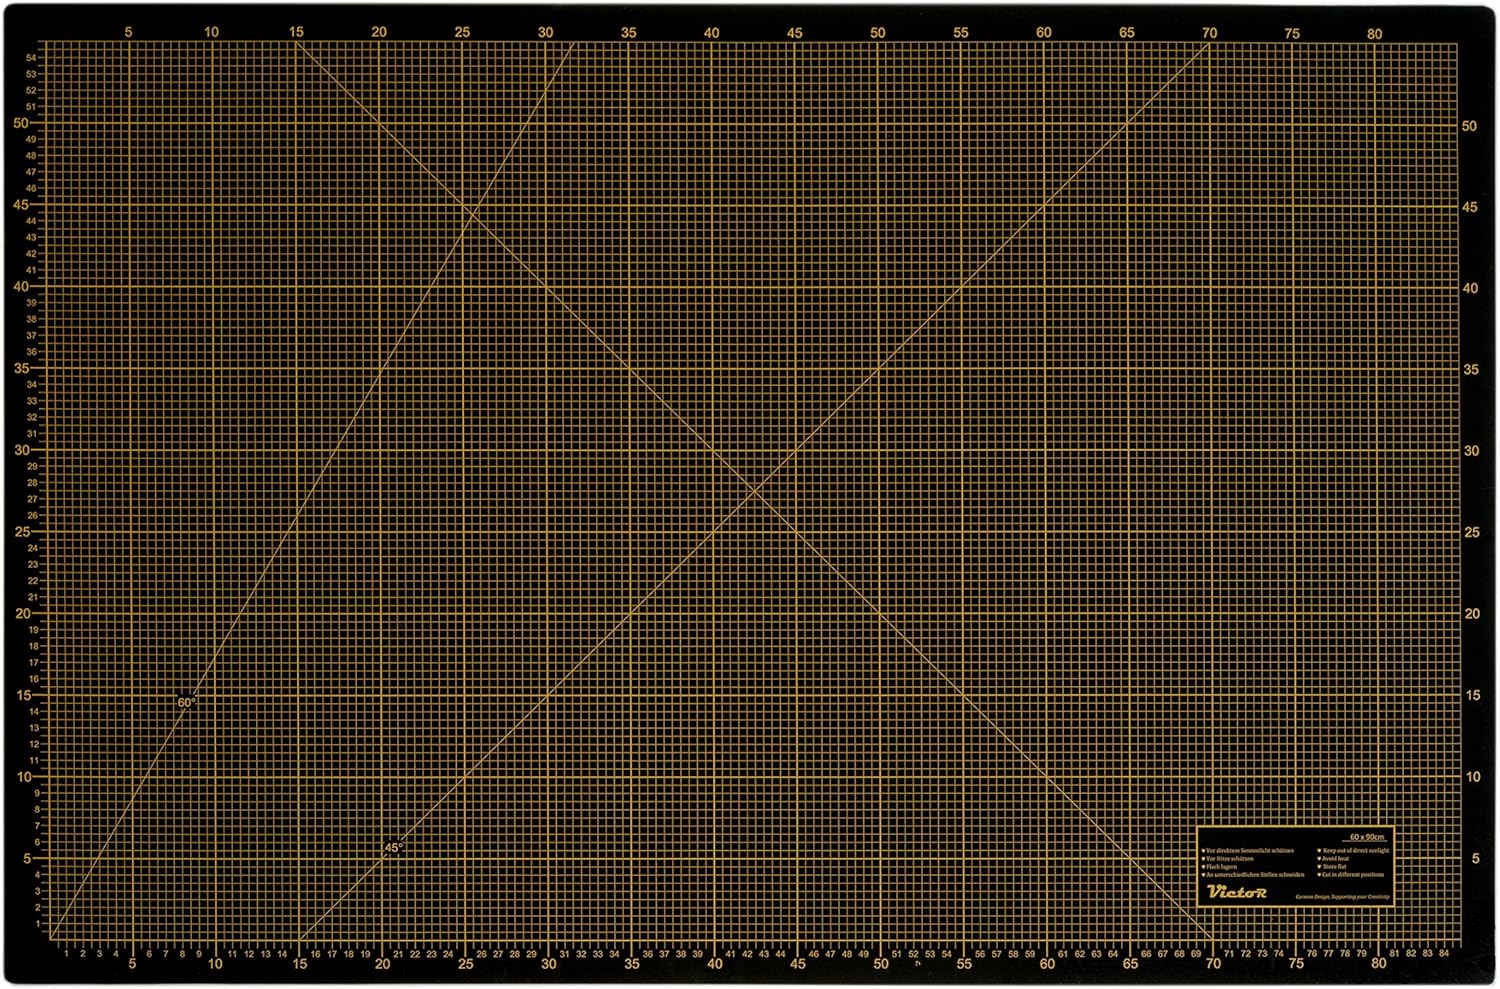Click the "Store flat" instruction

(1333, 866)
